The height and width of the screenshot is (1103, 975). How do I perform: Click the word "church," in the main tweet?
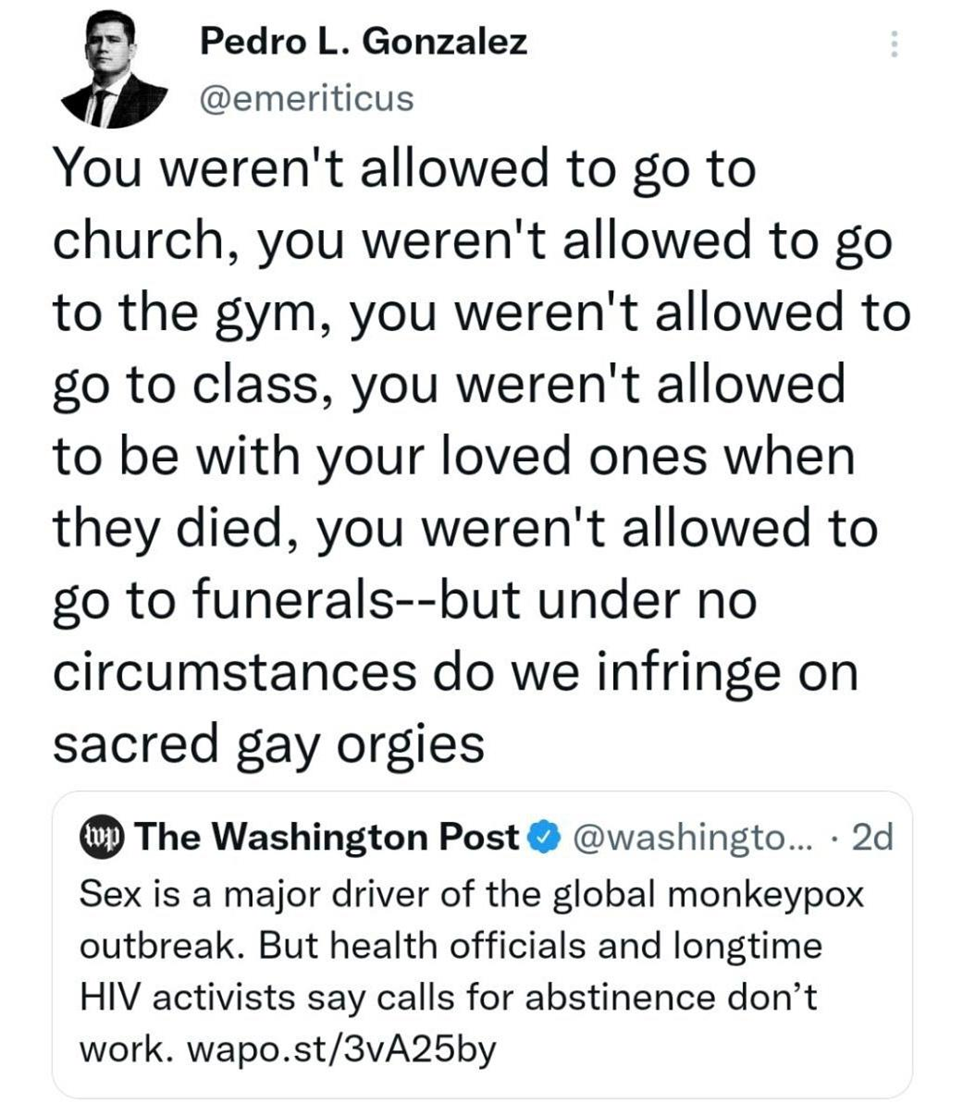144,241
